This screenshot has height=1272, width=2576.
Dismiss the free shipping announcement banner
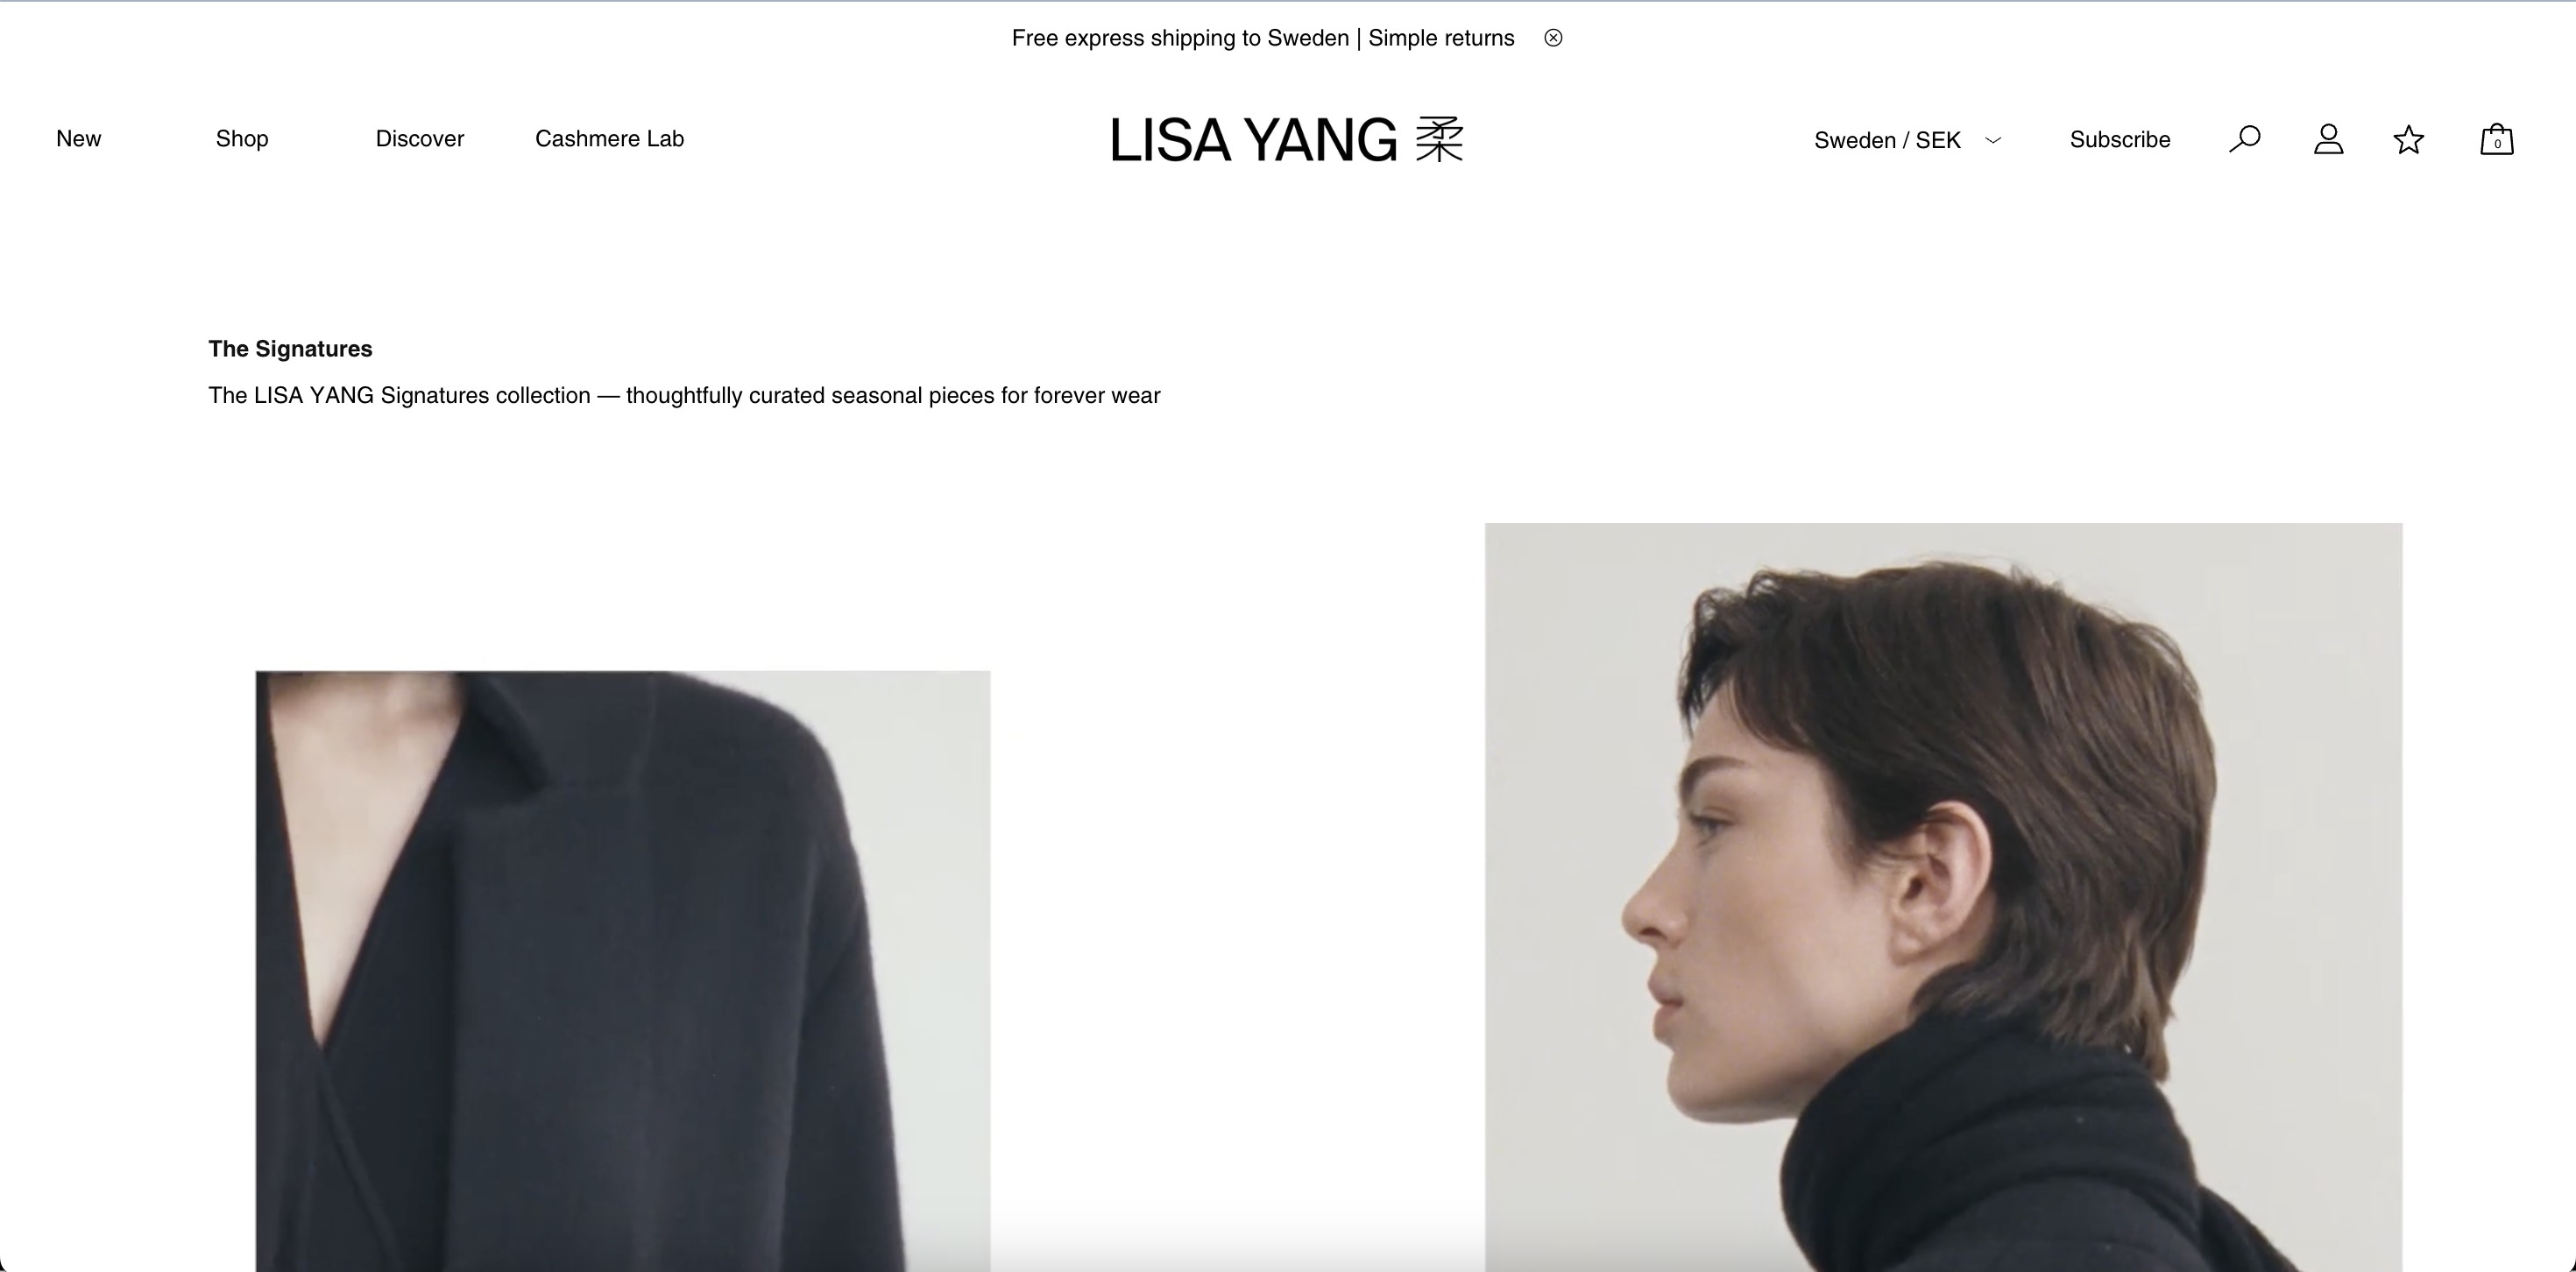(1553, 38)
